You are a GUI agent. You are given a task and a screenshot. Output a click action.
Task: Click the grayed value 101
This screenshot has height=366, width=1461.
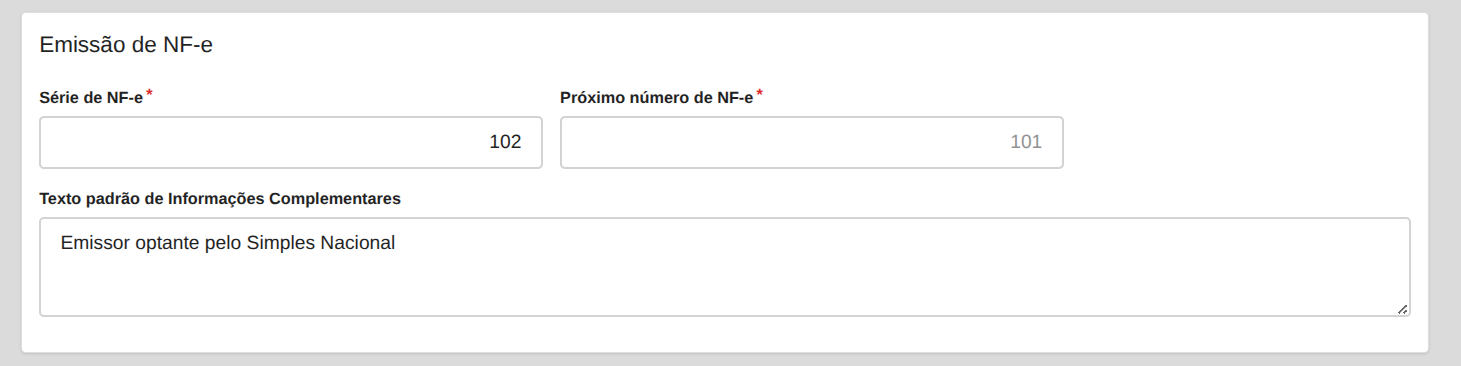point(1026,142)
